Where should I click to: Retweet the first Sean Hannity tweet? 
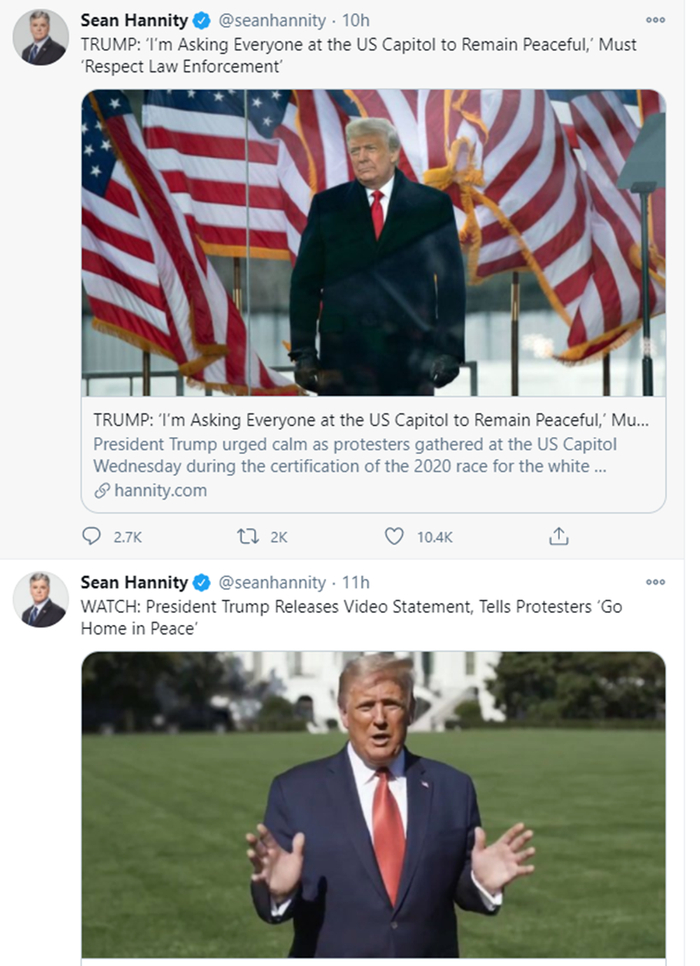tap(247, 537)
